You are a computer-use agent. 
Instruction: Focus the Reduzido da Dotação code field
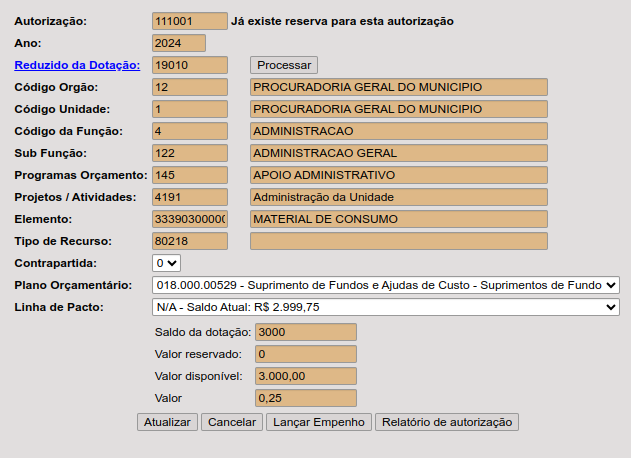[x=190, y=65]
